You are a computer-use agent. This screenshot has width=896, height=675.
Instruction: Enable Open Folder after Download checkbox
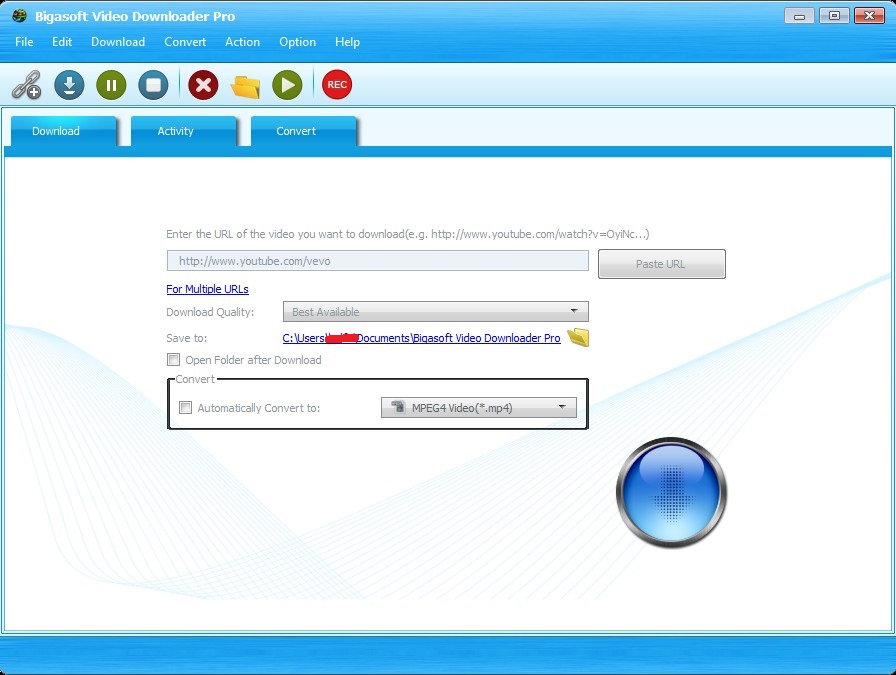coord(173,360)
